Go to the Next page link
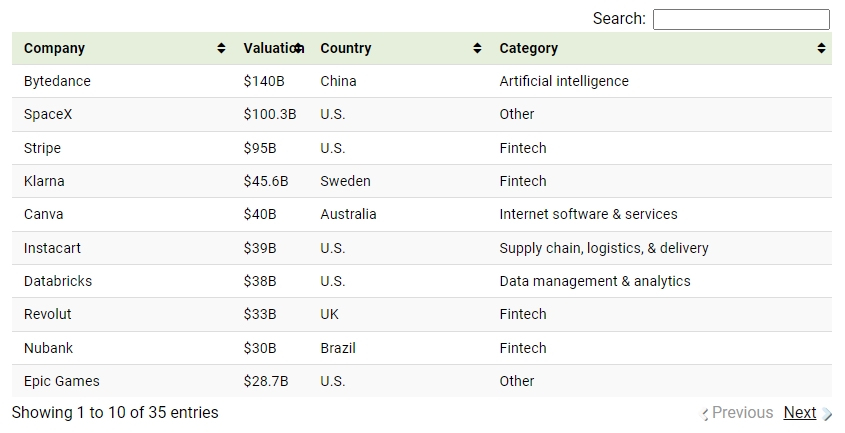Screen dimensions: 845x433 pyautogui.click(x=800, y=413)
